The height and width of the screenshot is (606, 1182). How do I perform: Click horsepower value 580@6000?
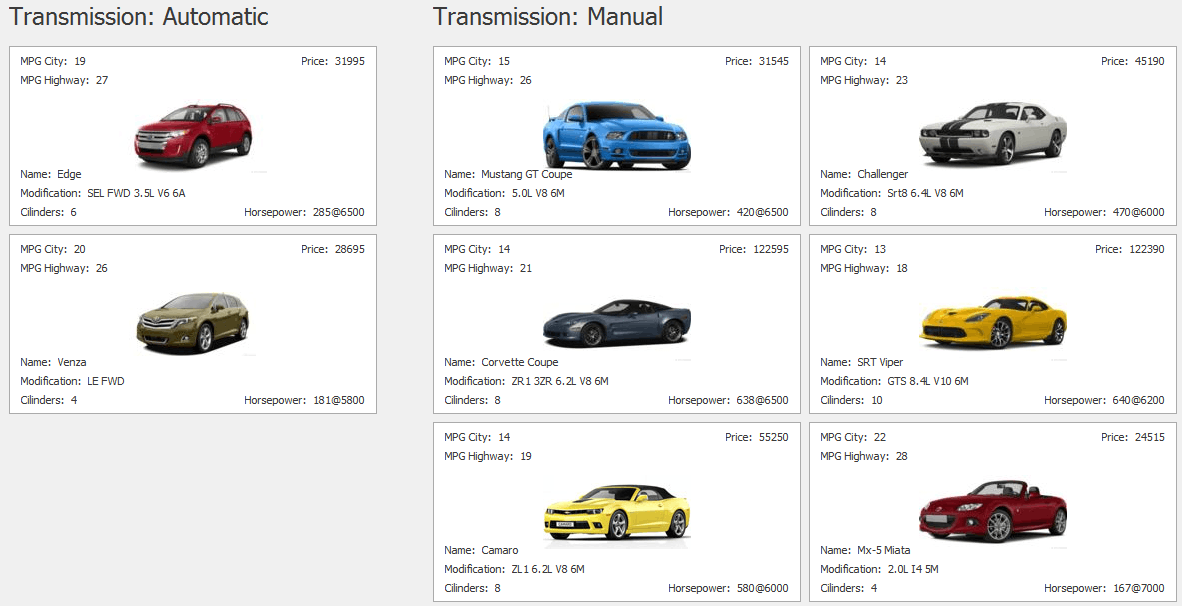point(763,588)
